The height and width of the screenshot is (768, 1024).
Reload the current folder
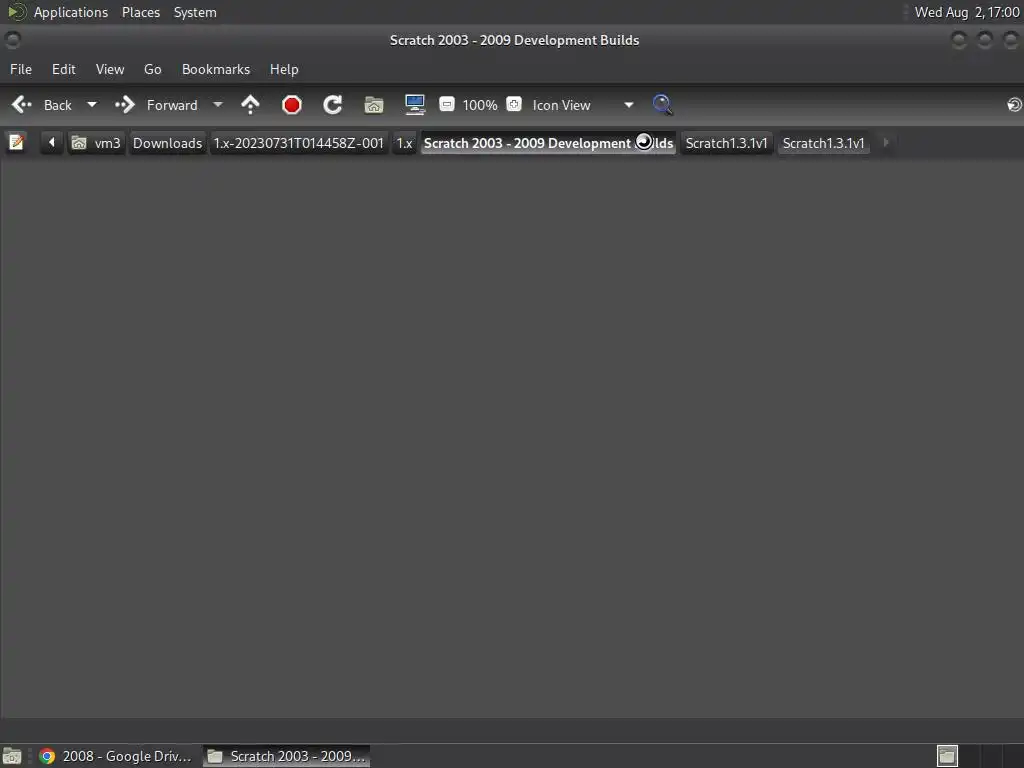point(333,105)
